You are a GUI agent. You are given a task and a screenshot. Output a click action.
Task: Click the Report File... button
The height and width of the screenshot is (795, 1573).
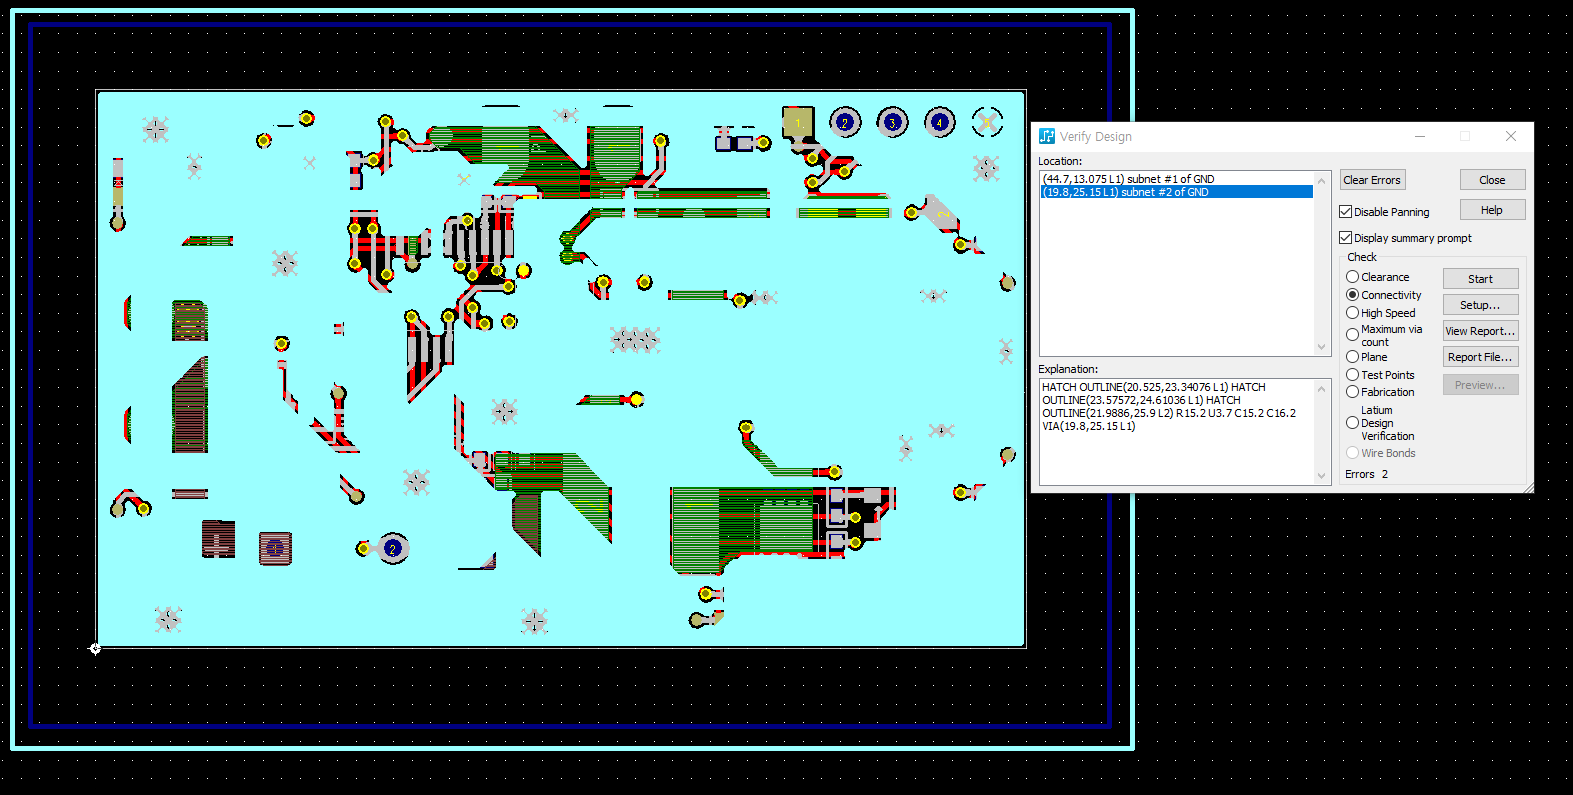(1480, 357)
